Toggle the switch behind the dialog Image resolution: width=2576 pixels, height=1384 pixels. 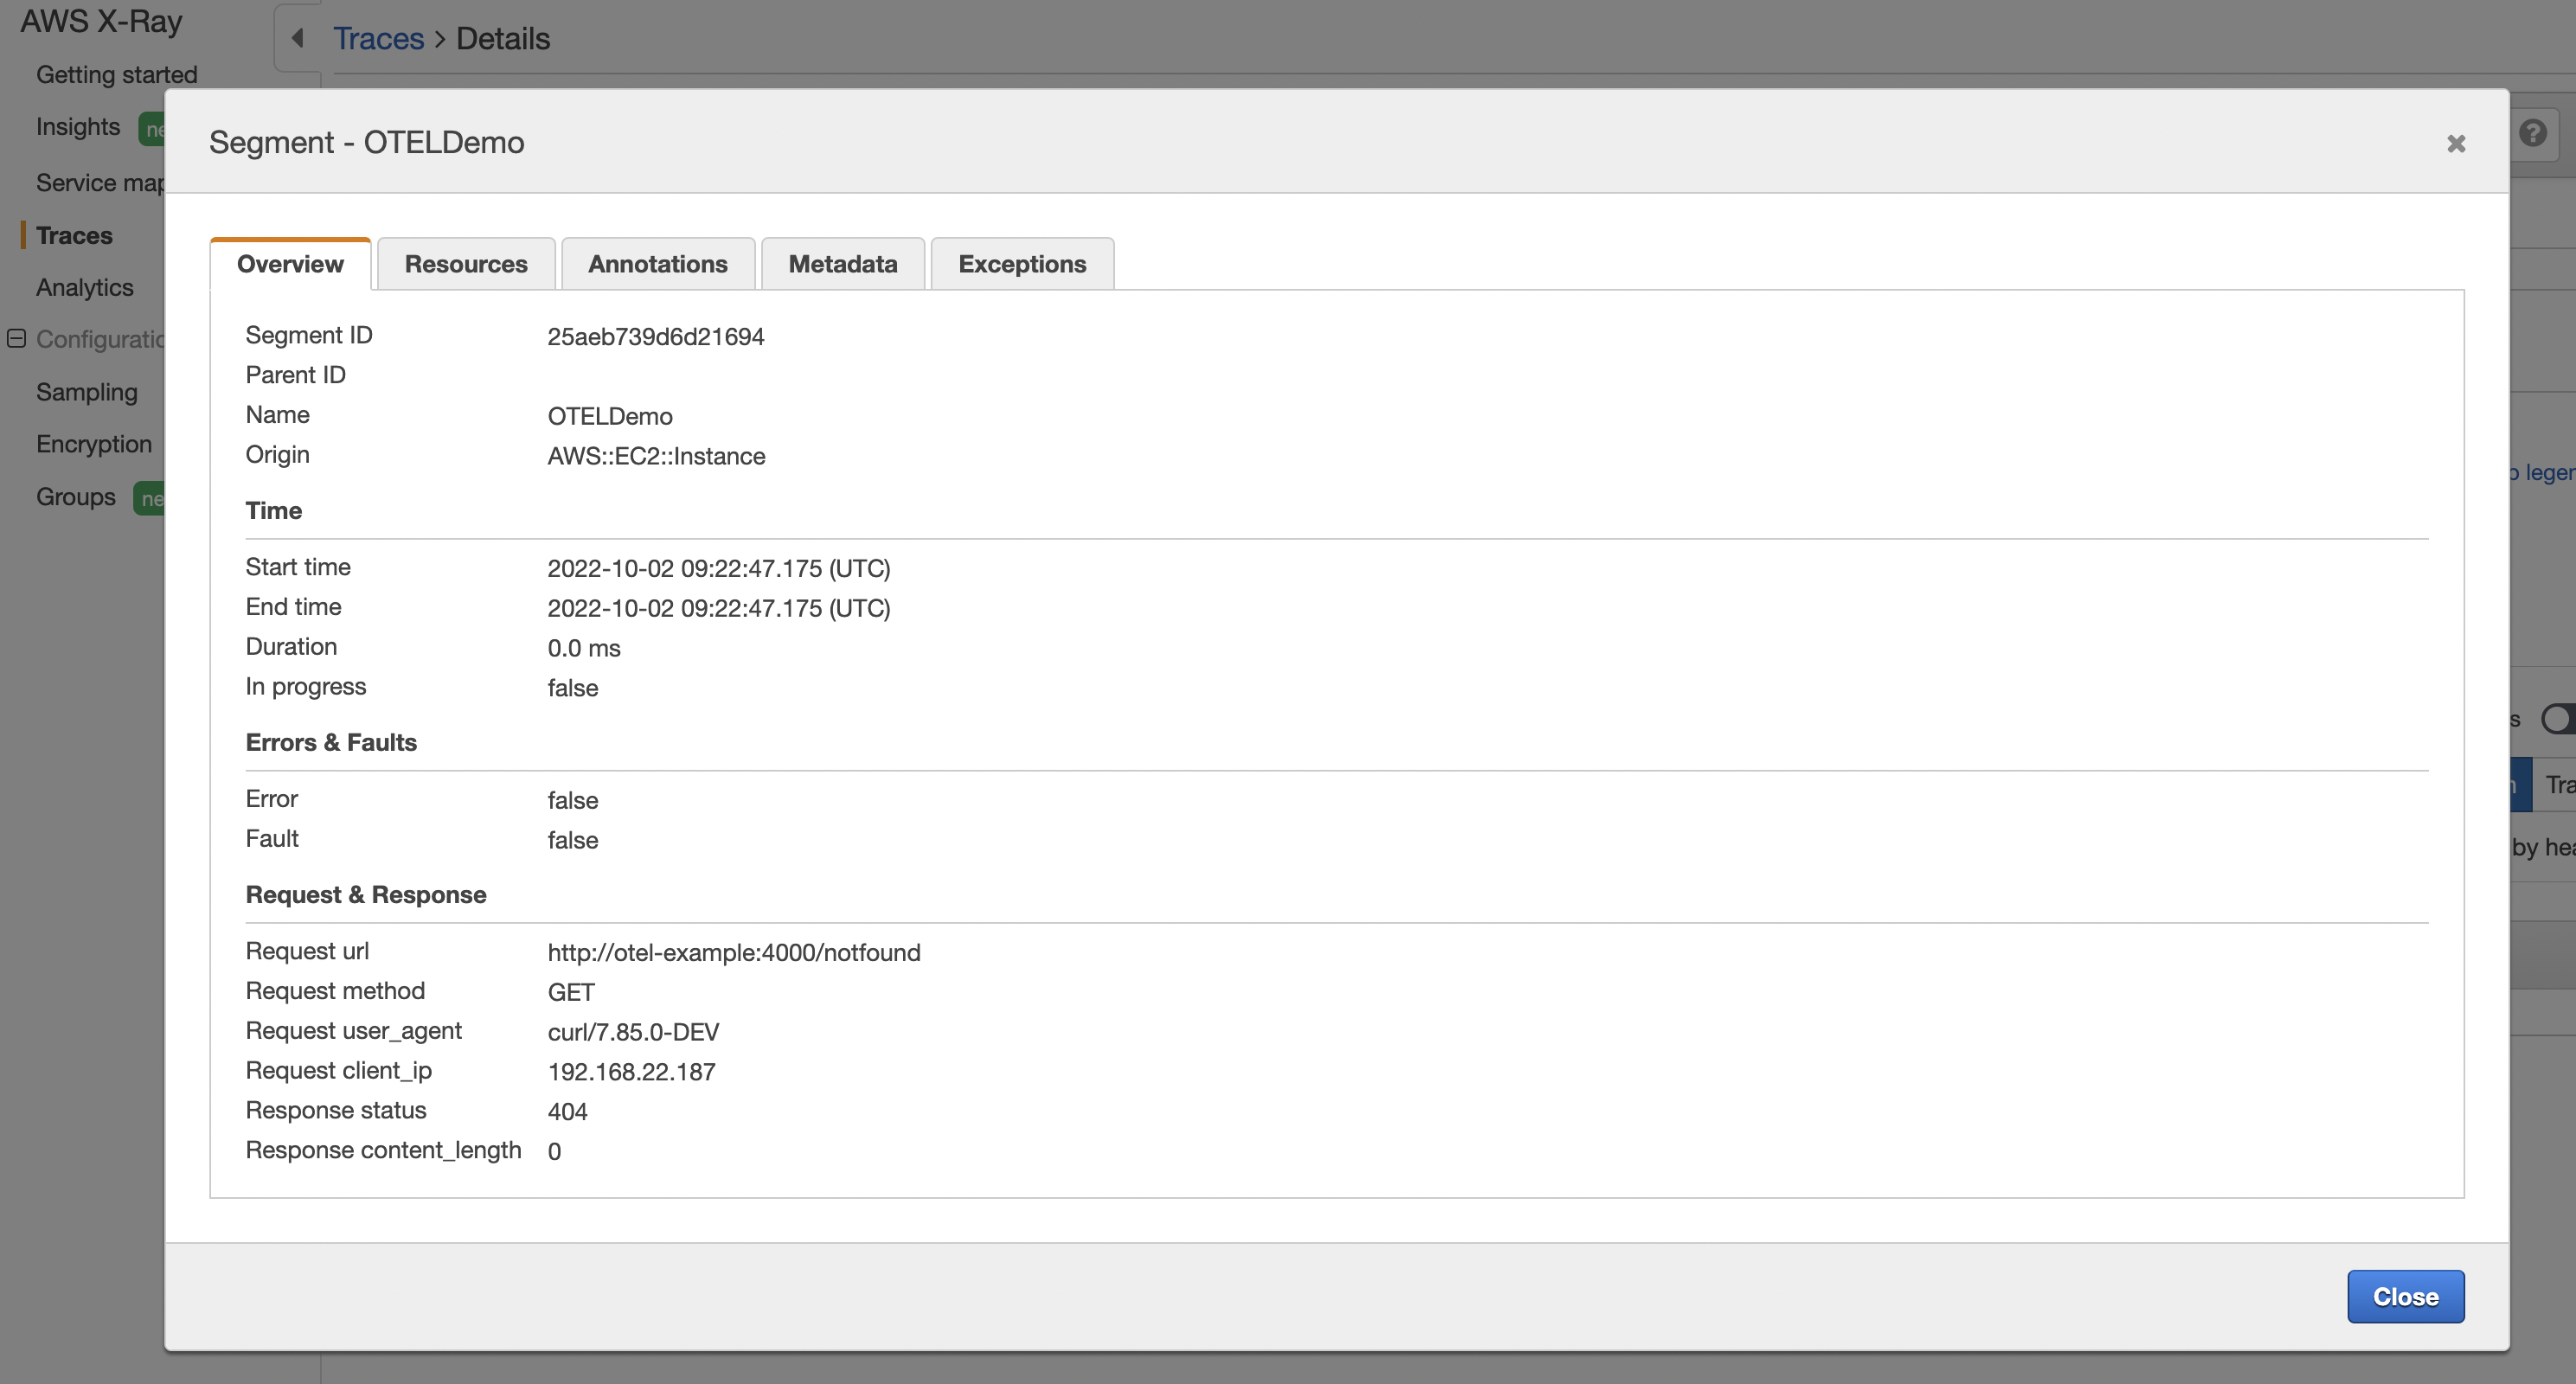(2558, 718)
